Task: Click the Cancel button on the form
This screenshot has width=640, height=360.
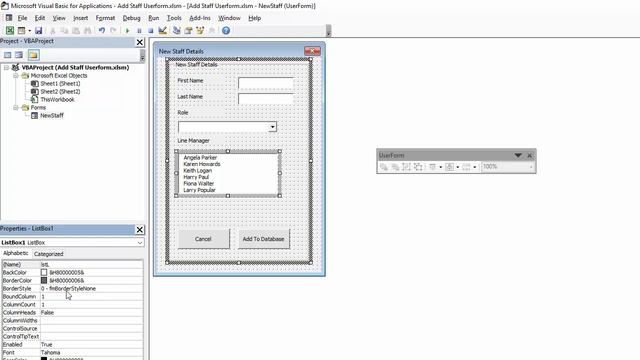Action: [x=203, y=239]
